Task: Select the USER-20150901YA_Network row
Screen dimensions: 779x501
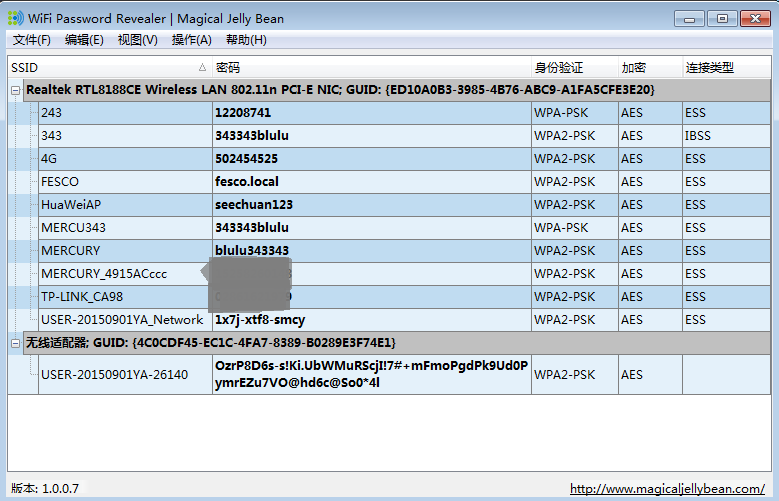Action: 404,320
